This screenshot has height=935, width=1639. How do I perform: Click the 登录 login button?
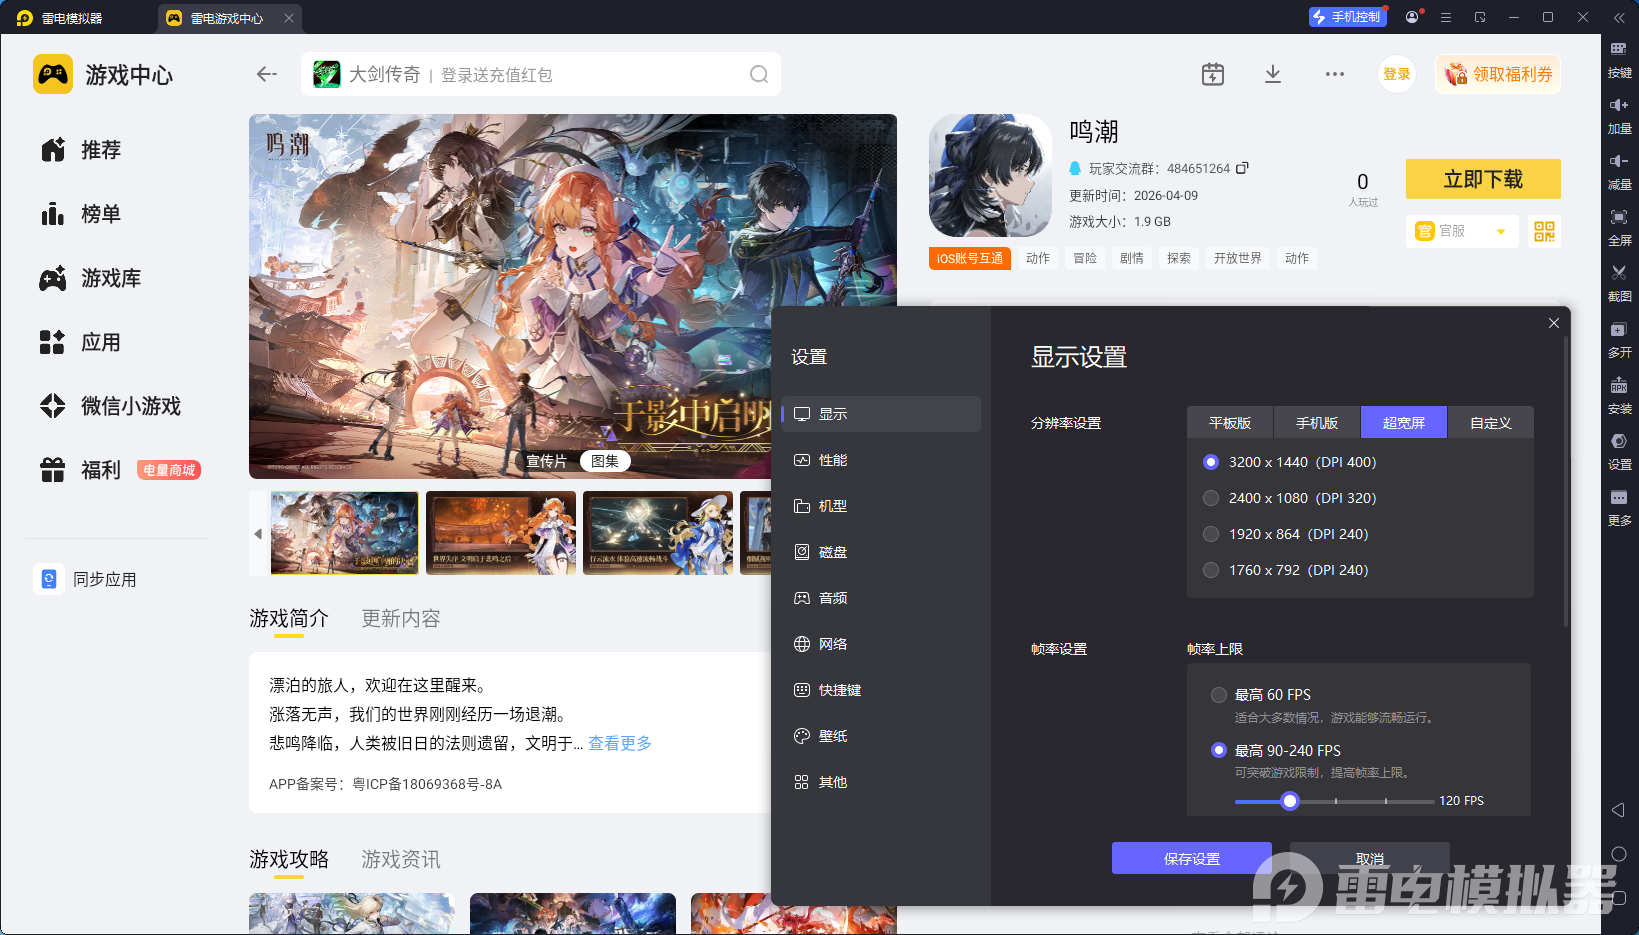(x=1397, y=74)
